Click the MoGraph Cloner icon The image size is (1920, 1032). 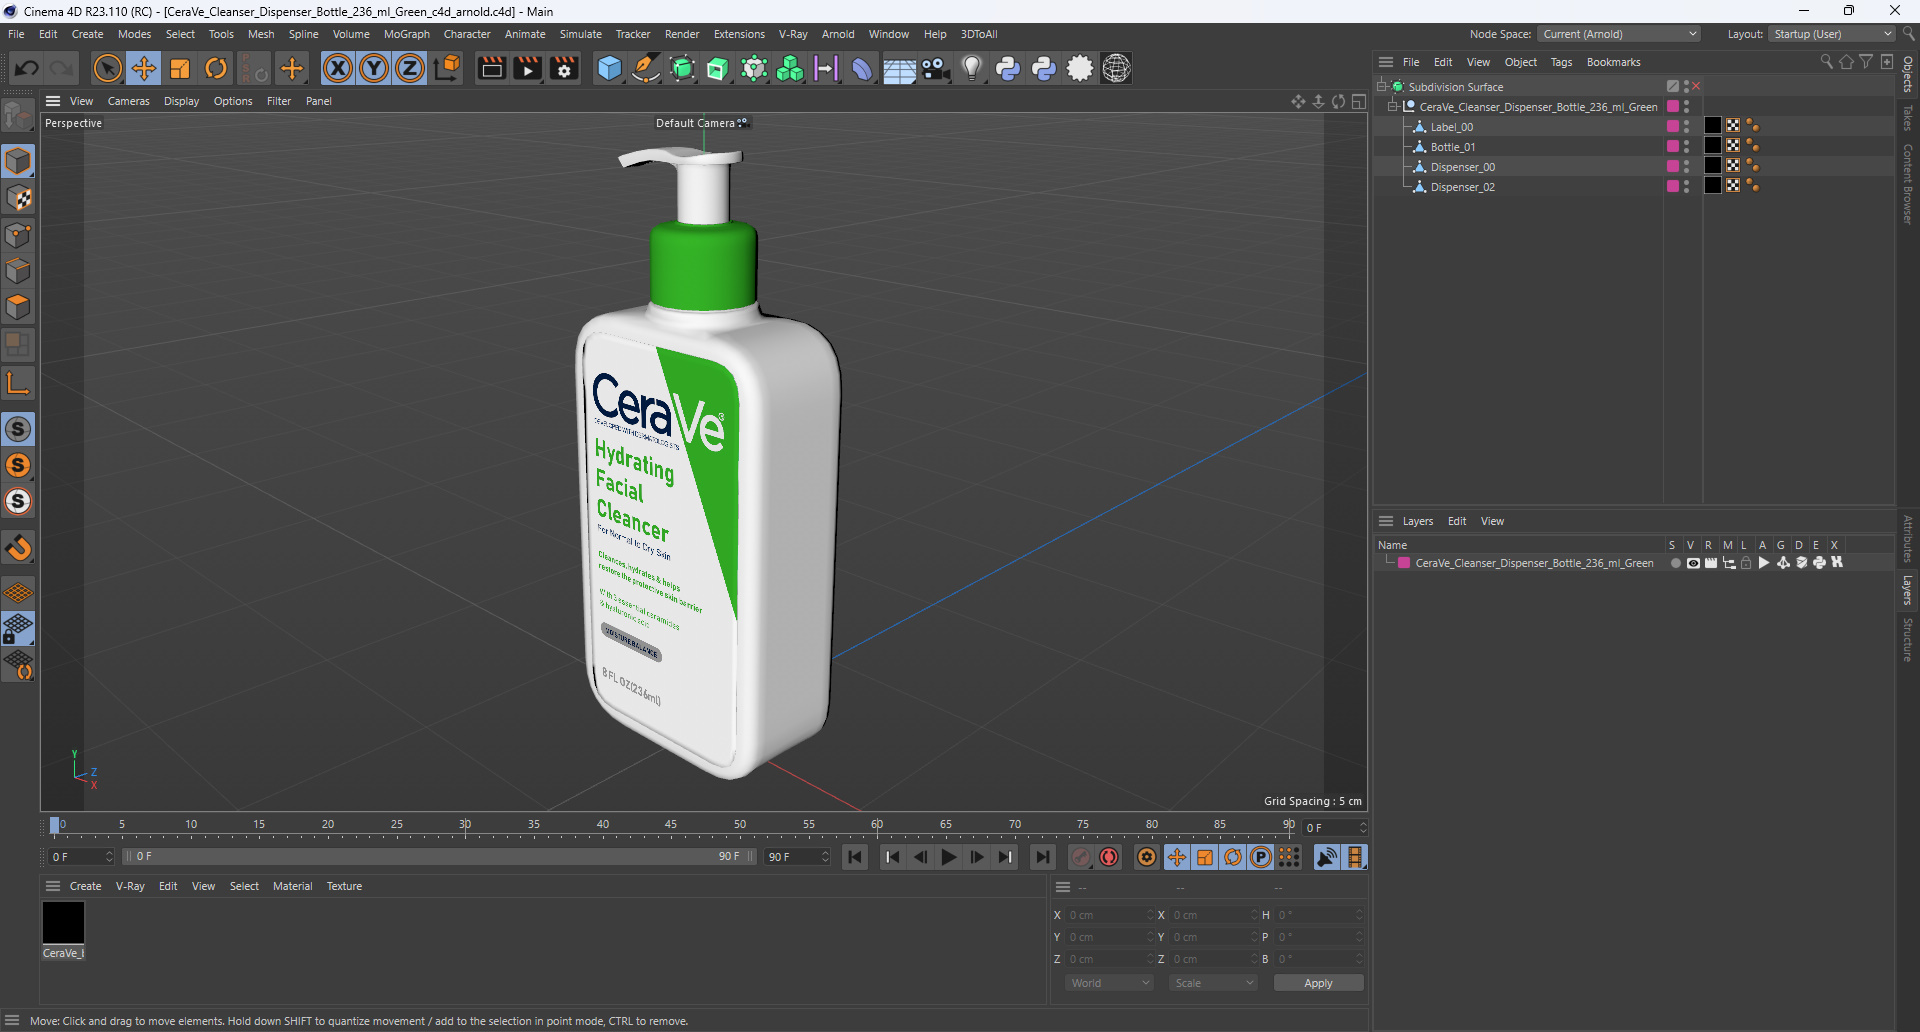click(x=790, y=68)
